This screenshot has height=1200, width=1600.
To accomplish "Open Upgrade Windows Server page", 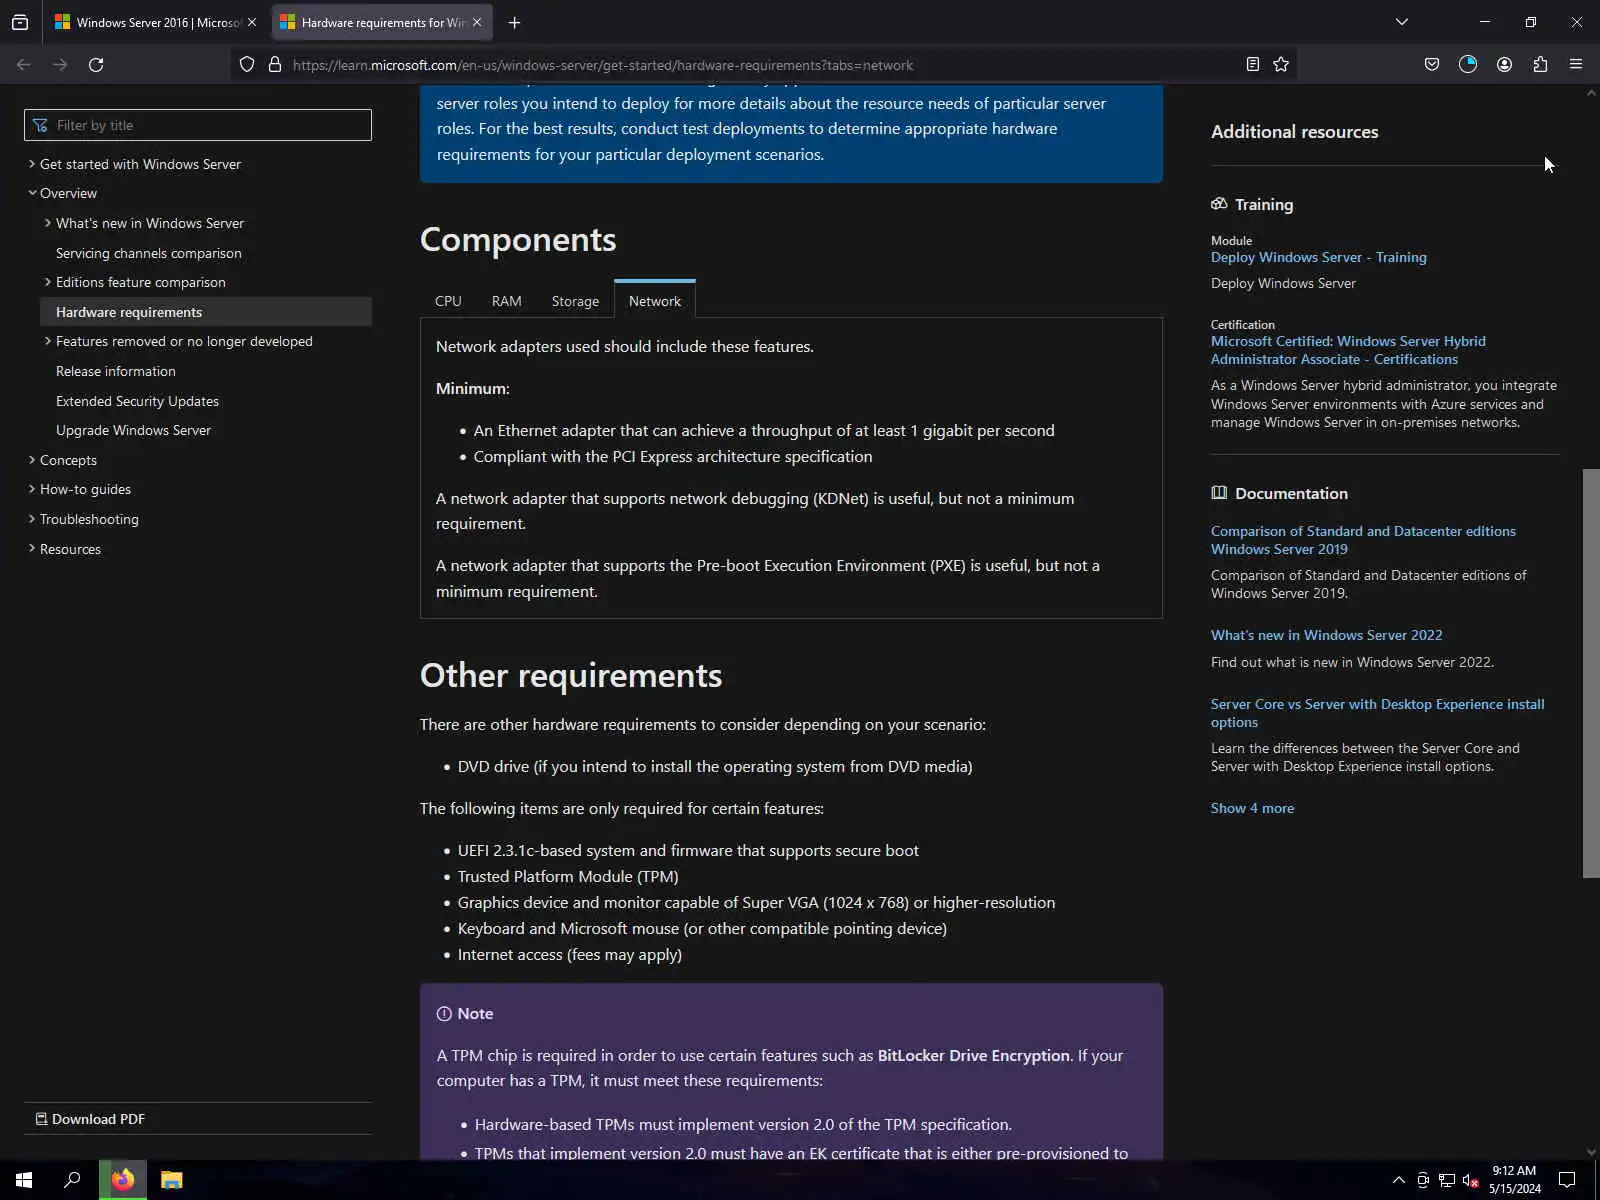I will [133, 430].
